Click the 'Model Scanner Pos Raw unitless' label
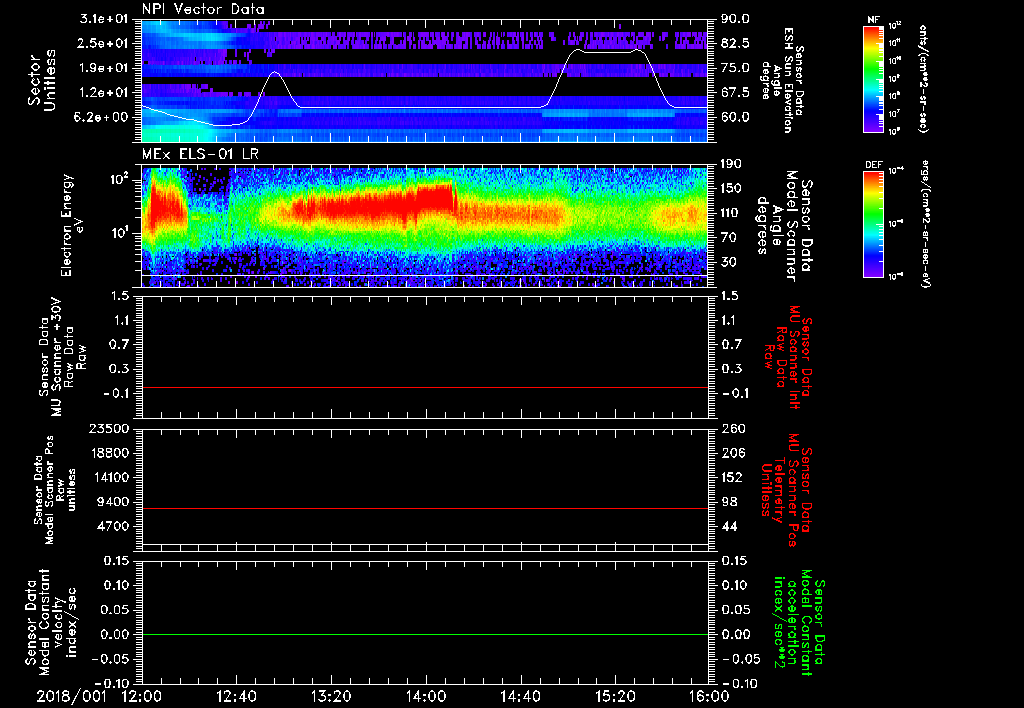The image size is (1024, 708). point(56,490)
